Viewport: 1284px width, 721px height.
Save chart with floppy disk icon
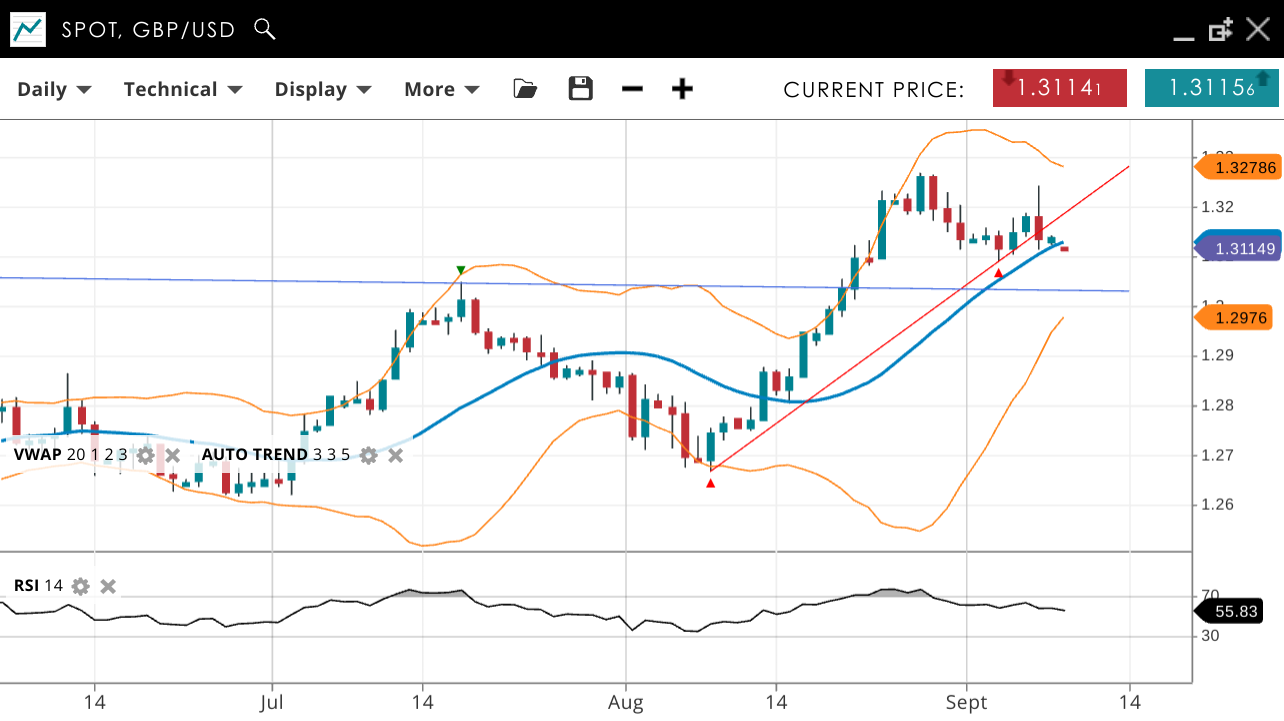(580, 89)
